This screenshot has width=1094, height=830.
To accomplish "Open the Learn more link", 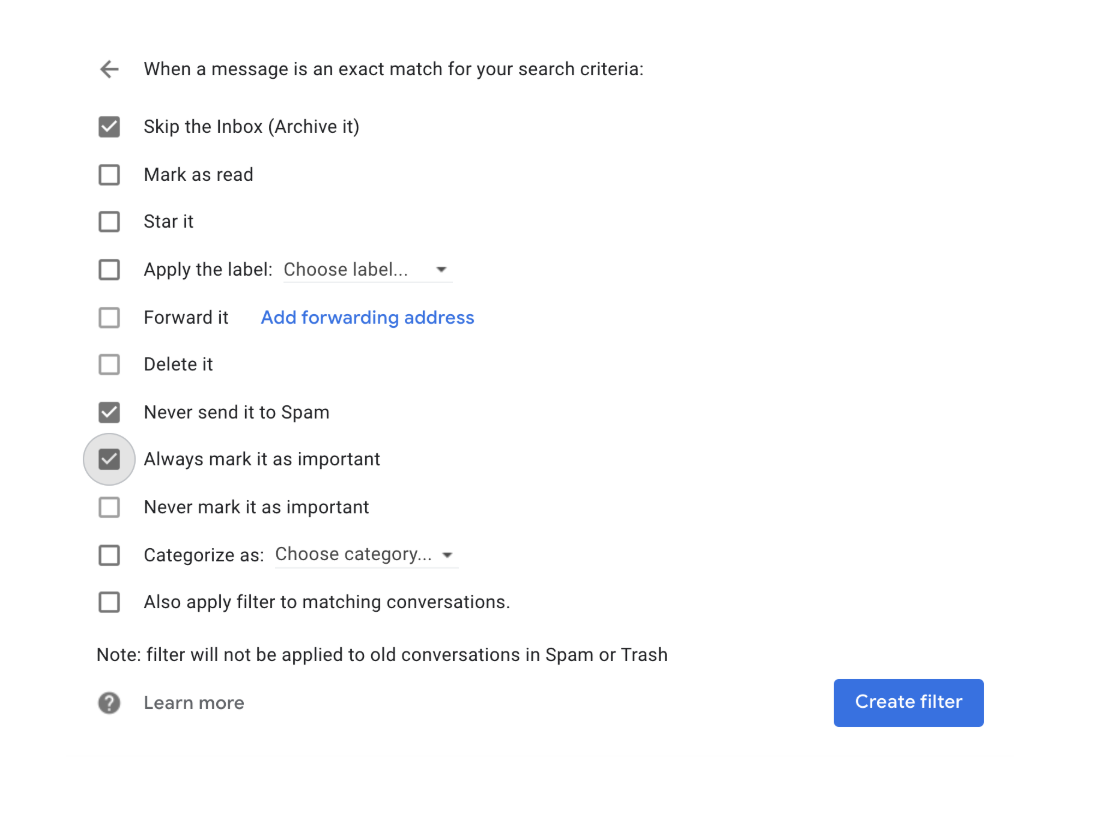I will coord(194,703).
